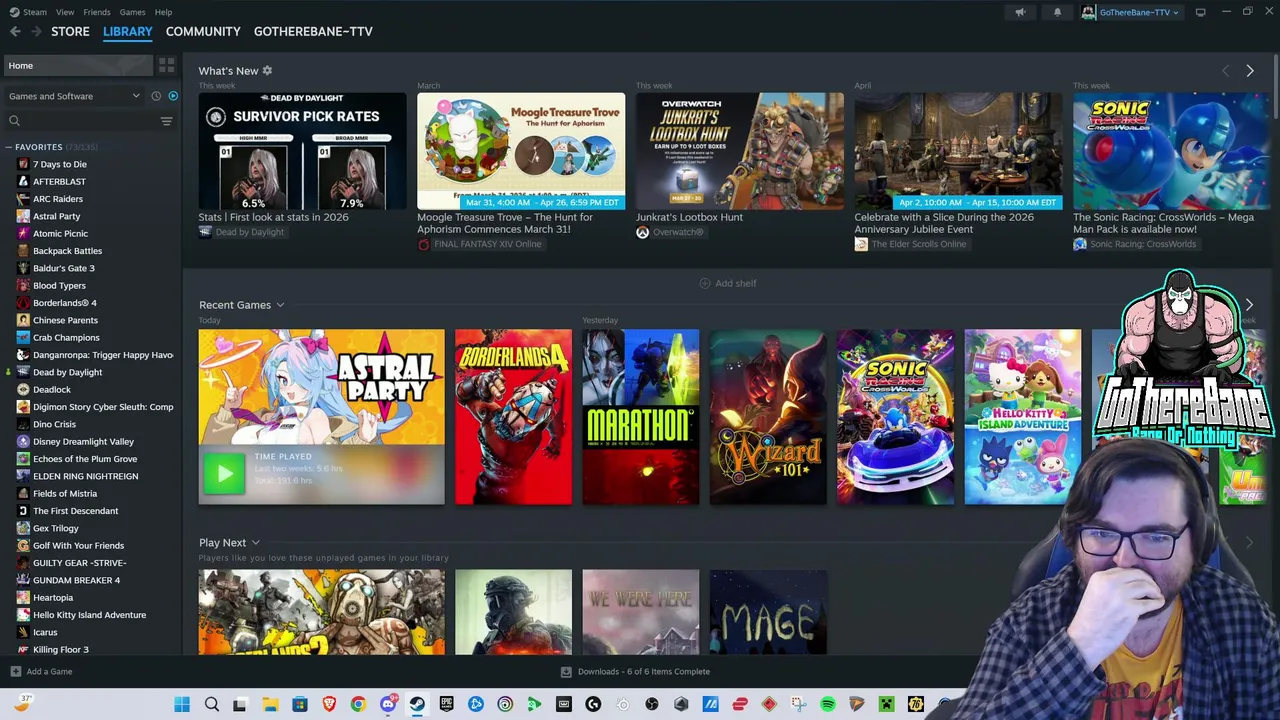Open OBS Studio from the taskbar

(652, 705)
